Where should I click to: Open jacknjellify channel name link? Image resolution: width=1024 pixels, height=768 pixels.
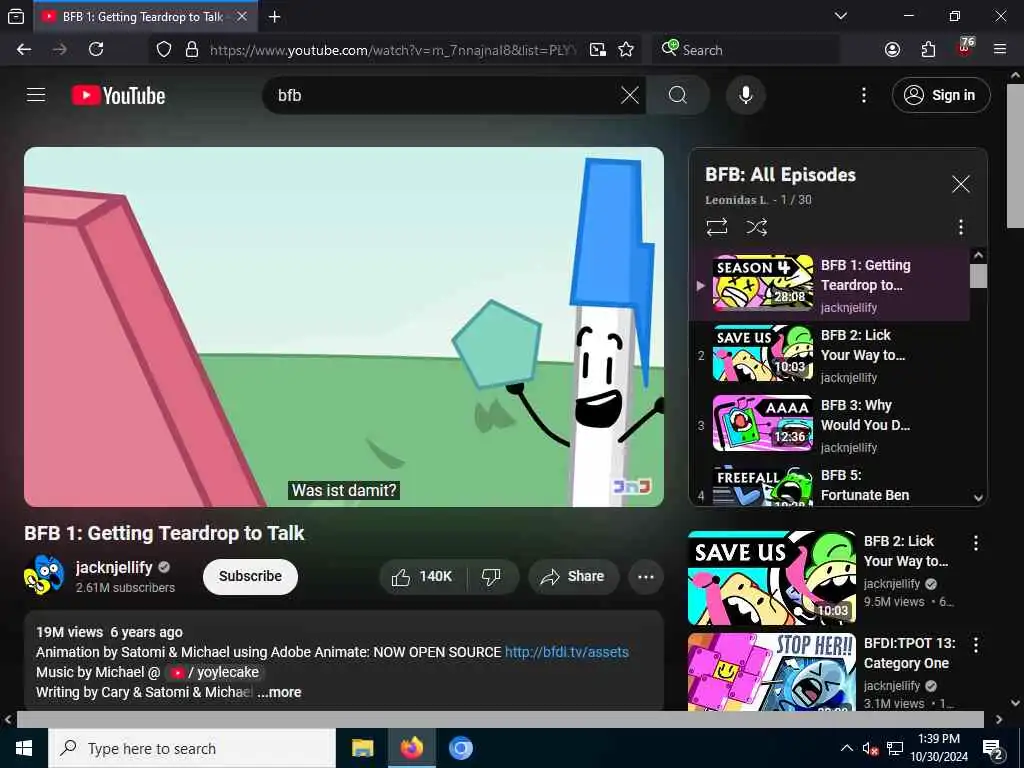pos(114,567)
